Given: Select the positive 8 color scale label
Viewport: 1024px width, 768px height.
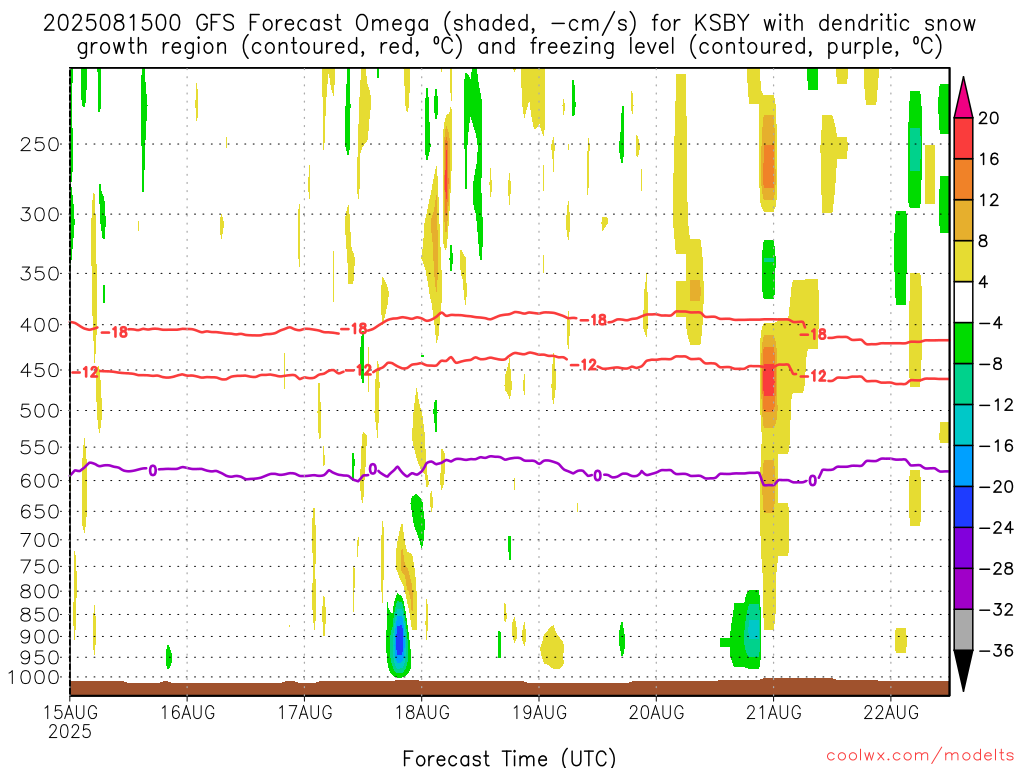Looking at the screenshot, I should tap(984, 242).
